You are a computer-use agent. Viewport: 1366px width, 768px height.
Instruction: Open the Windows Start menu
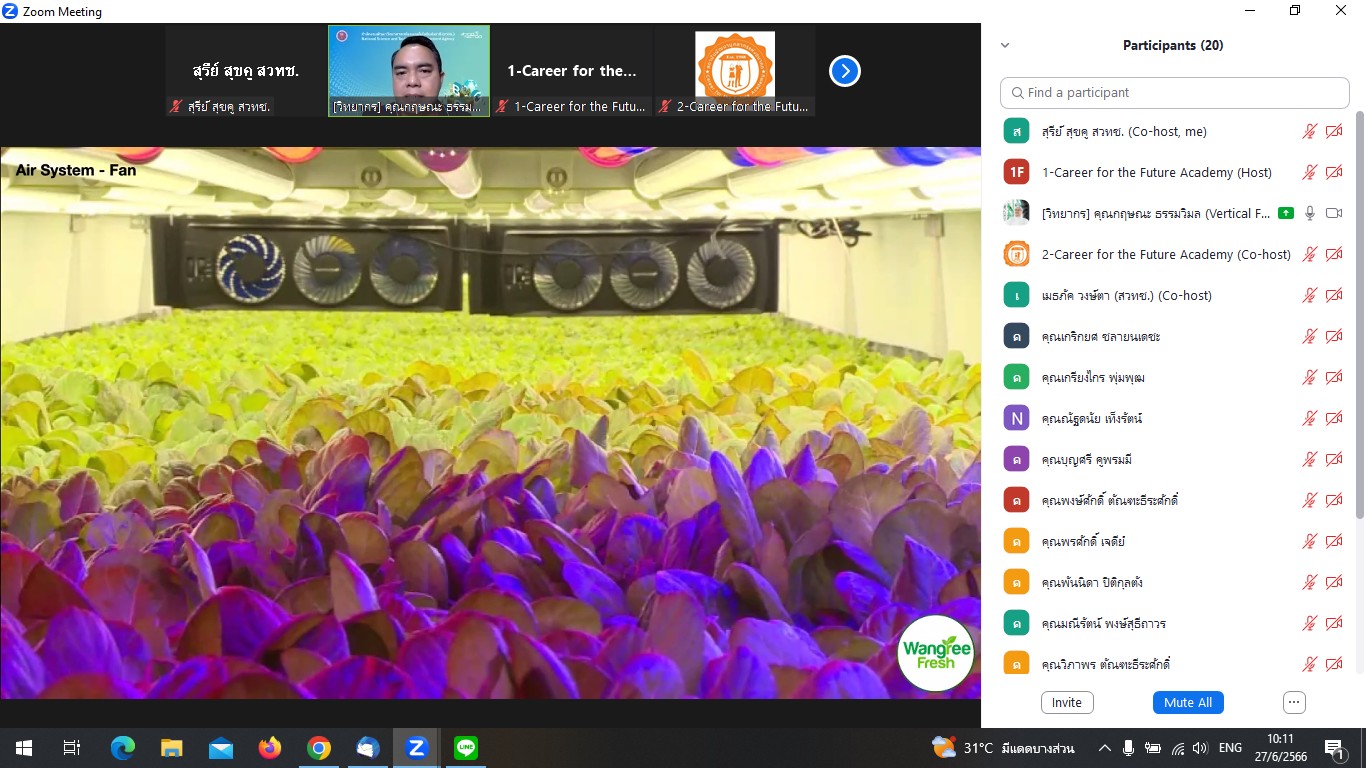point(24,747)
